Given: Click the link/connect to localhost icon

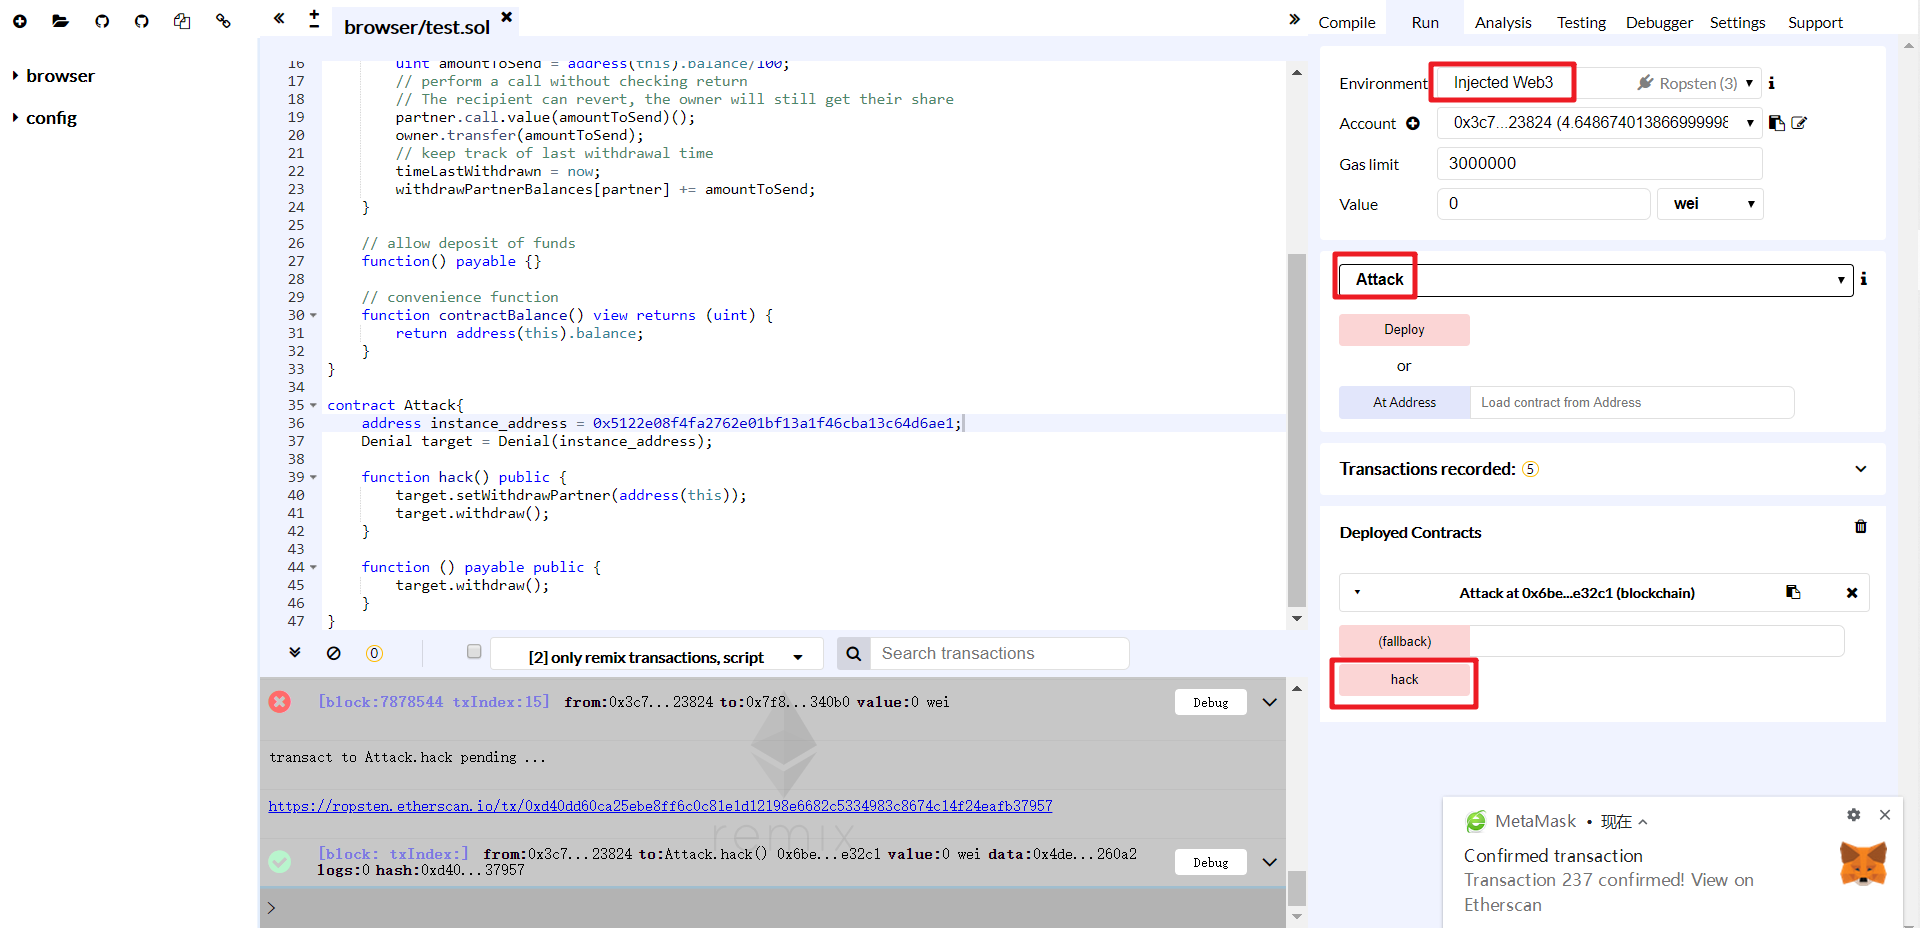Looking at the screenshot, I should click(223, 21).
